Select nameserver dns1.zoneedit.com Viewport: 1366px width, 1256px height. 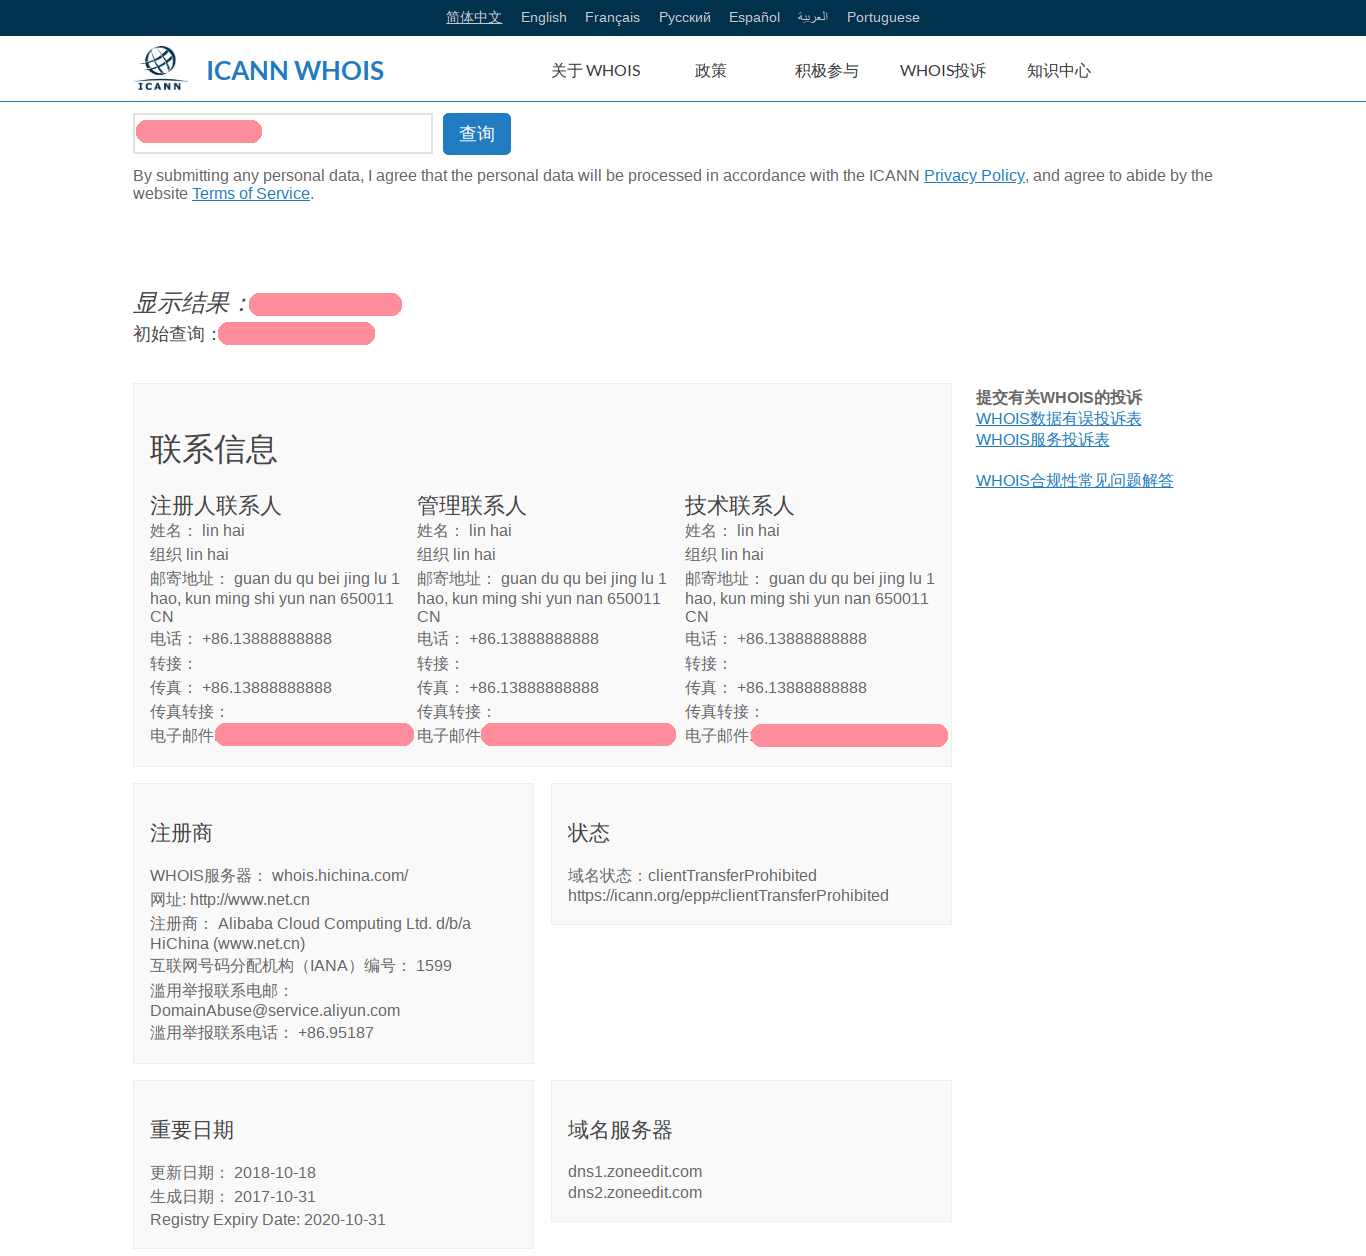click(x=635, y=1171)
